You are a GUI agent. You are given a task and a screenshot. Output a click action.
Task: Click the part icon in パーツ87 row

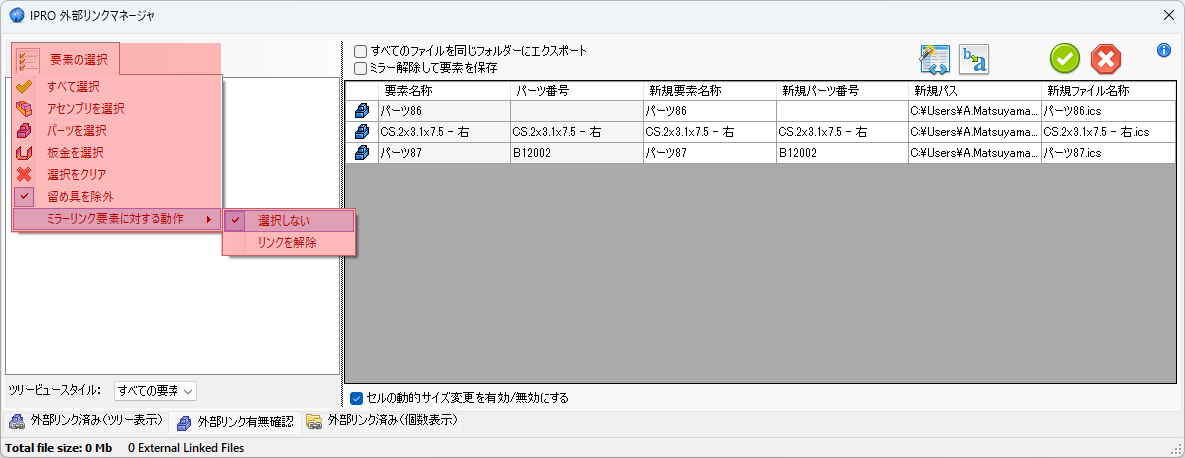point(362,153)
